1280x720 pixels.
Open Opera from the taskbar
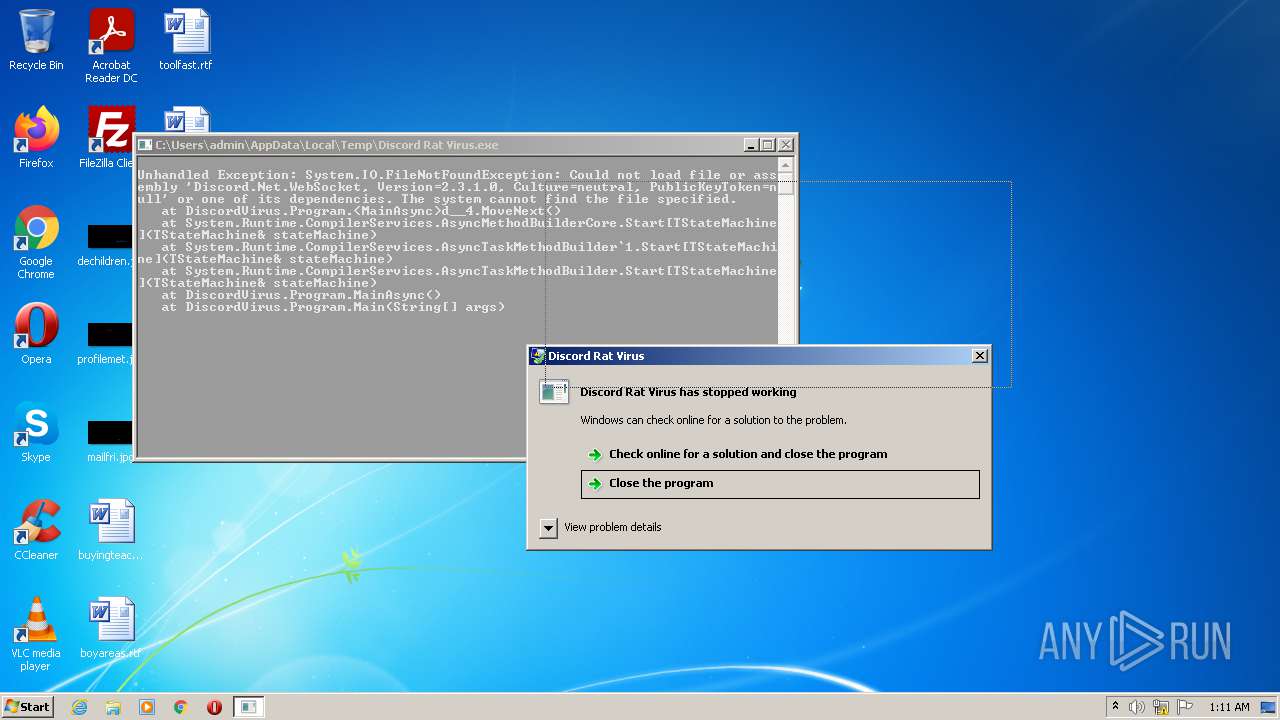[x=214, y=707]
